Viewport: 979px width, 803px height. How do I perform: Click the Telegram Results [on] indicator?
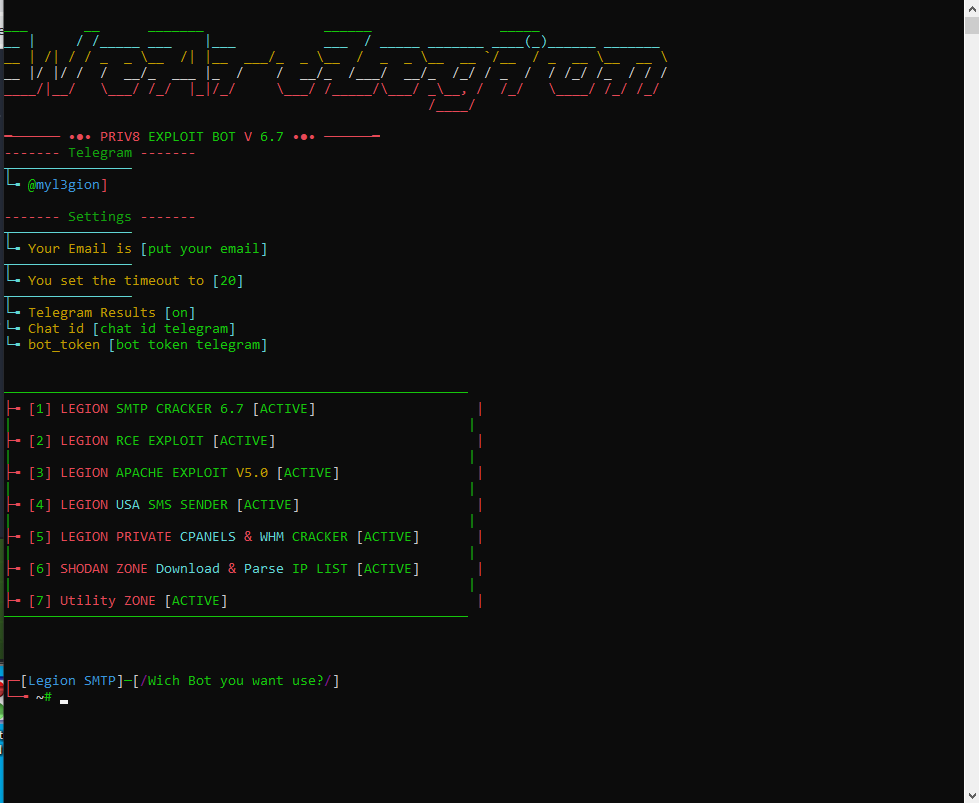tap(180, 313)
